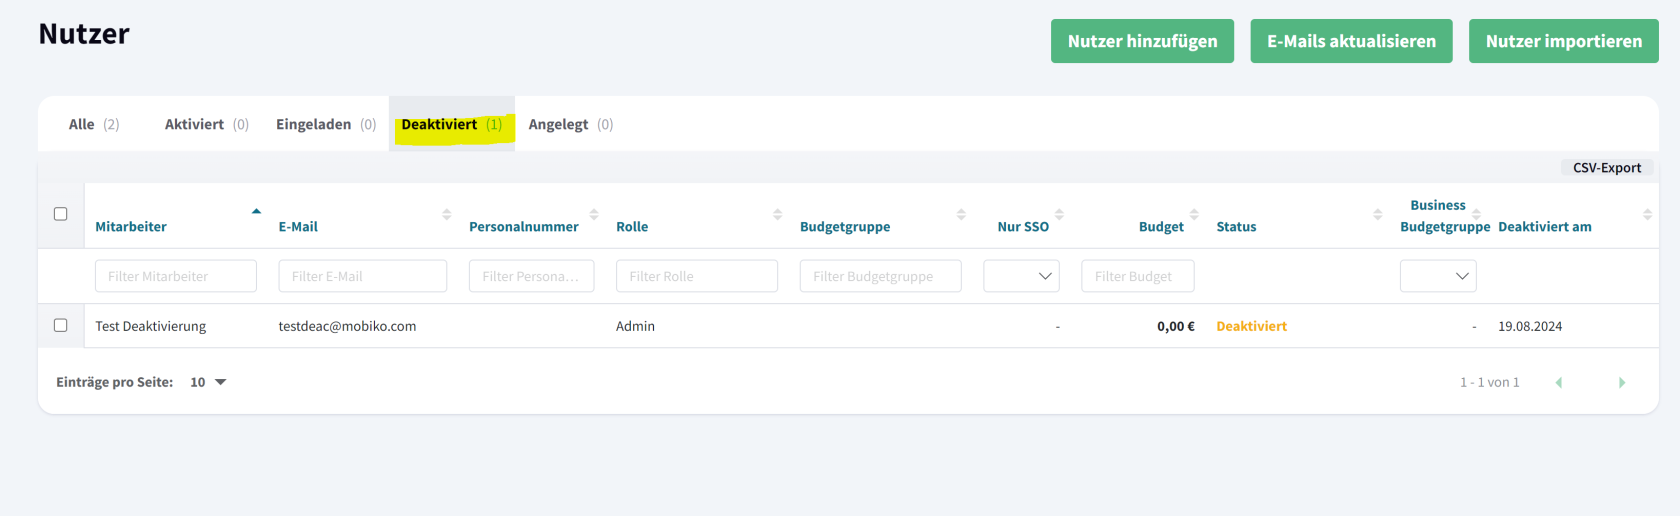Go to previous page arrow
Screen dimensions: 1680x516
(1558, 383)
